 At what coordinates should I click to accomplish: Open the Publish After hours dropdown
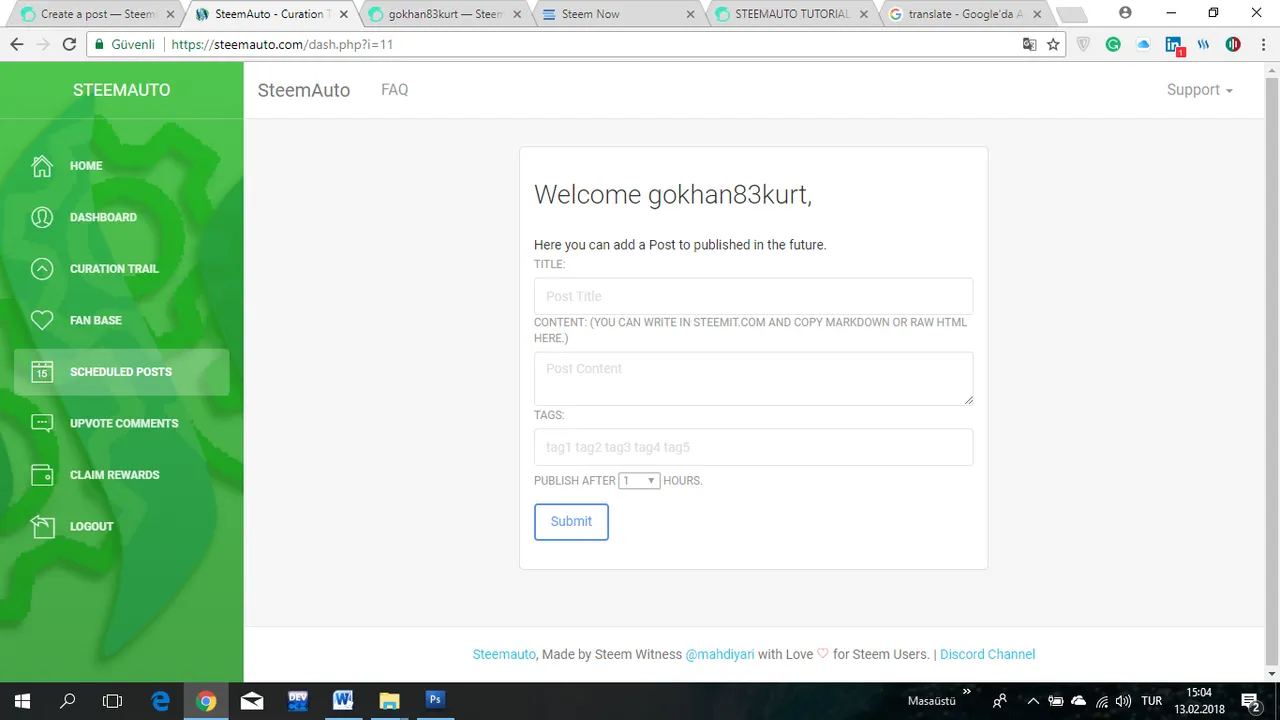639,481
